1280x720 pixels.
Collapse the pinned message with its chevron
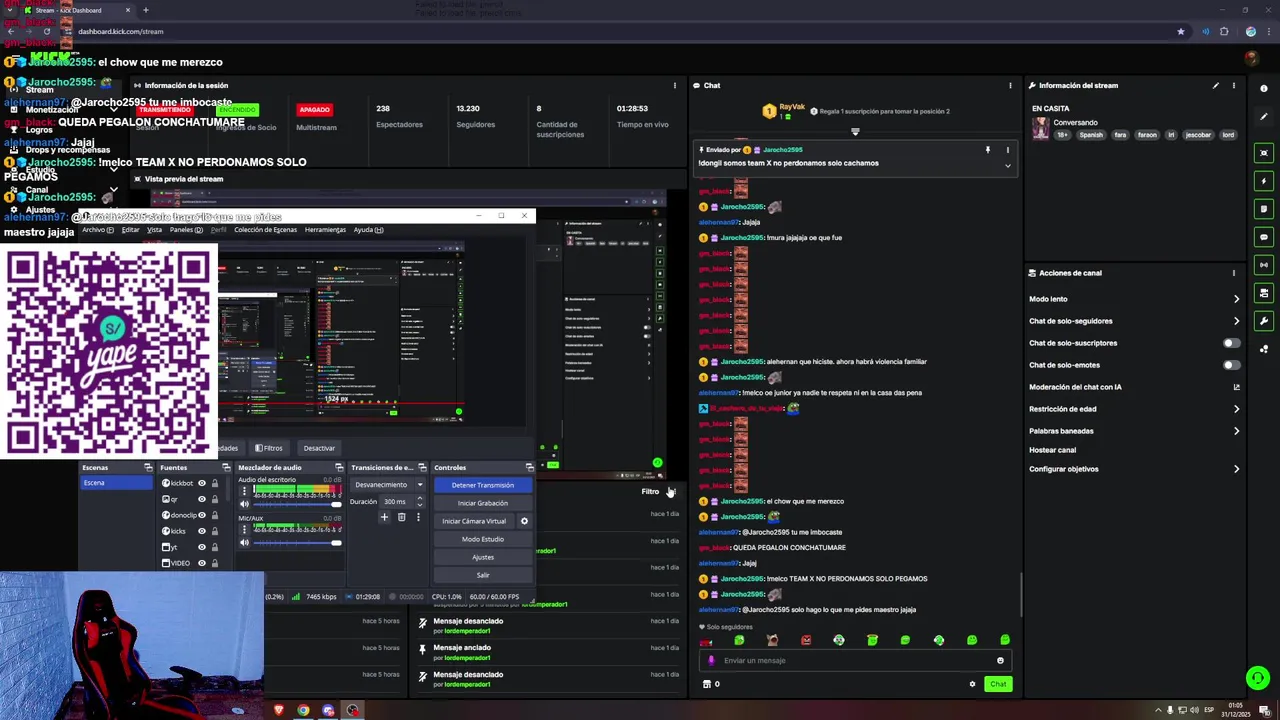(1007, 165)
